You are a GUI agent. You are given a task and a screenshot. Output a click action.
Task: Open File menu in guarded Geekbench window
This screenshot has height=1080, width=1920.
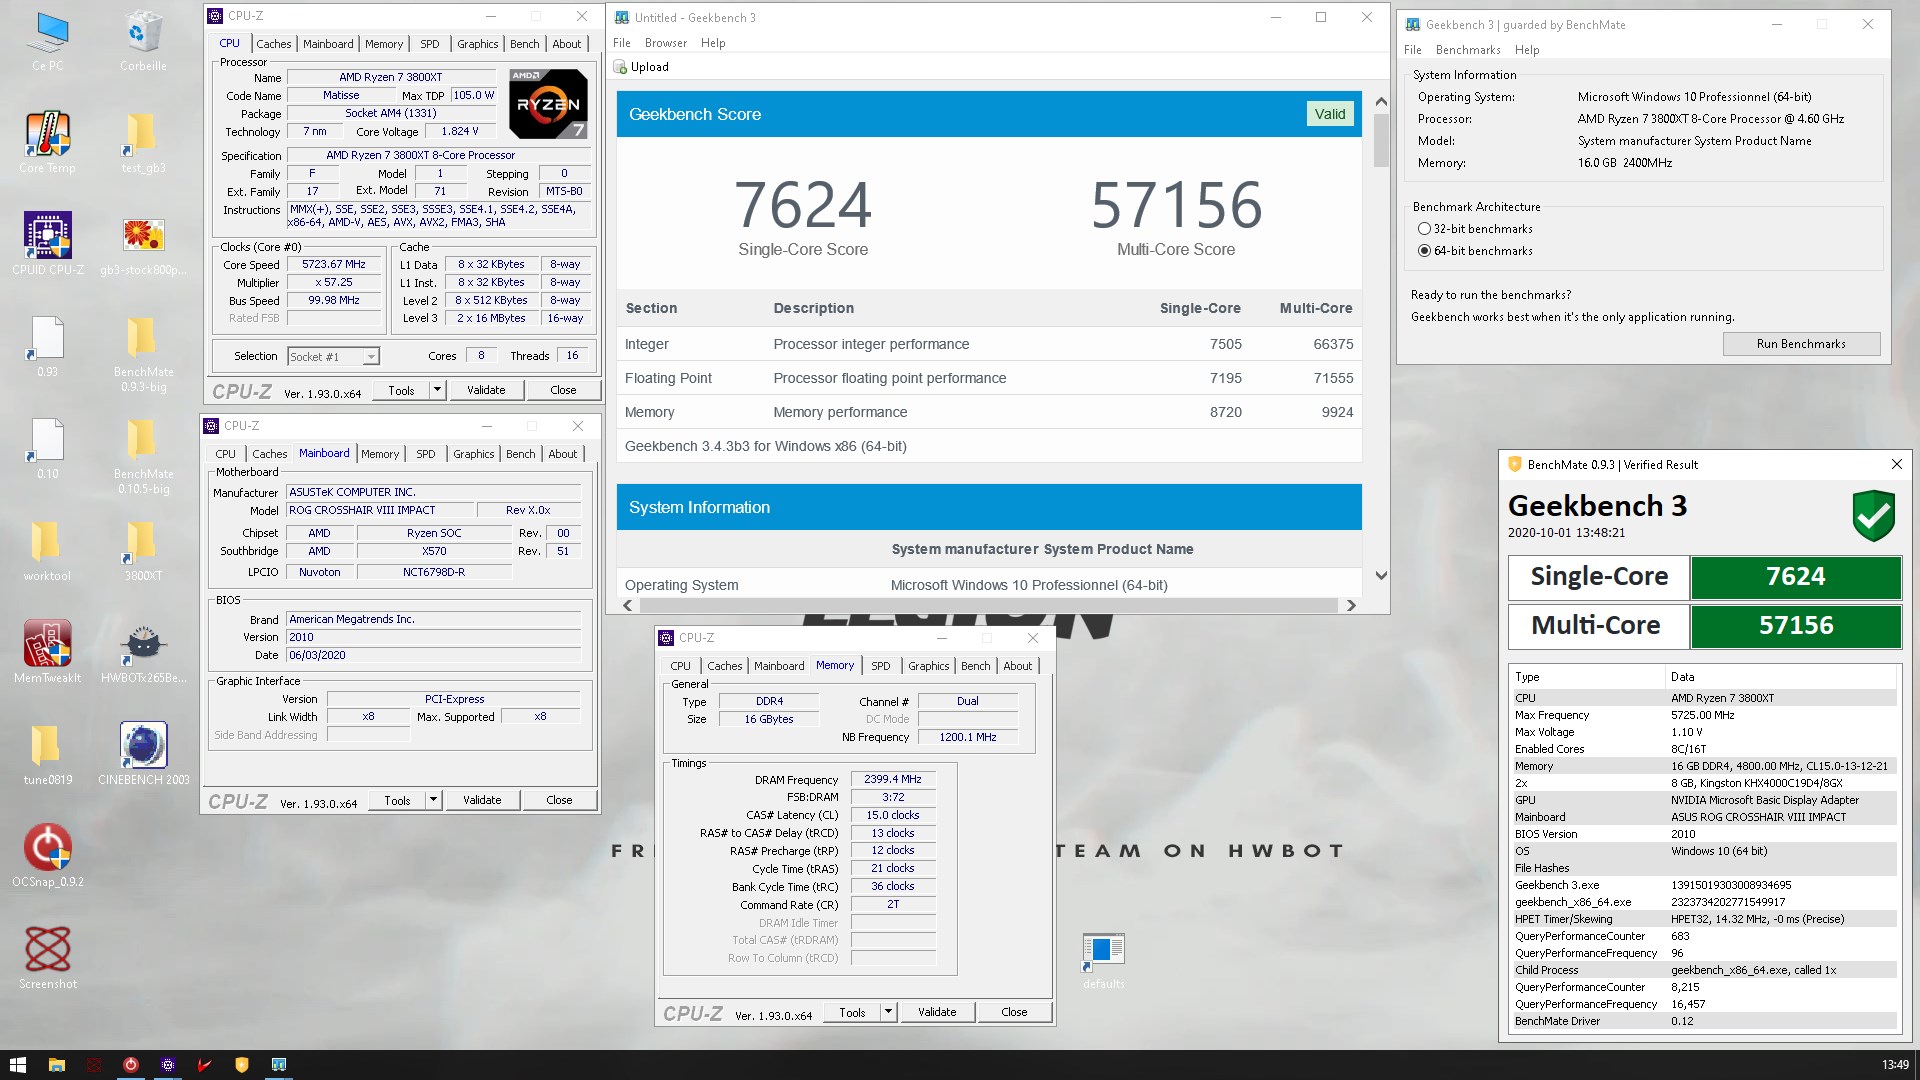[1412, 50]
